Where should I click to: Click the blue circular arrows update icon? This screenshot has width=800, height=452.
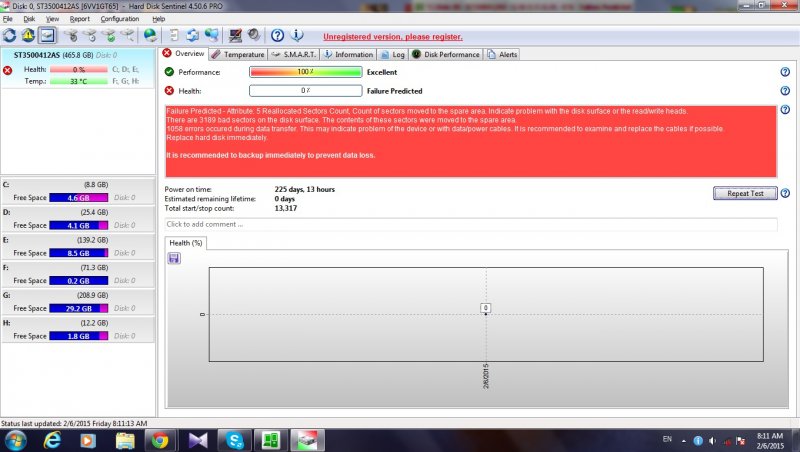tap(193, 36)
